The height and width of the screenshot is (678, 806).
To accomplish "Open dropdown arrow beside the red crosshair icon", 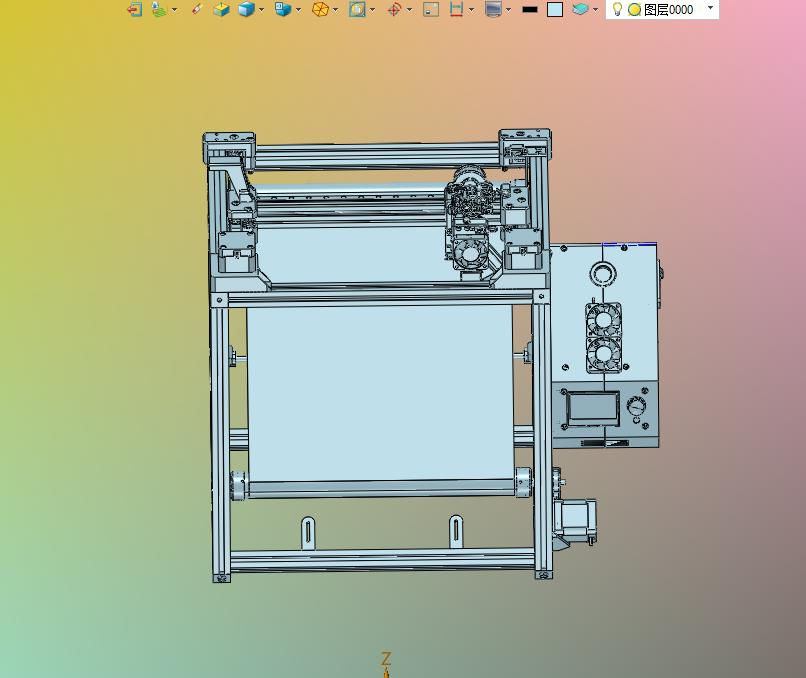I will 410,10.
